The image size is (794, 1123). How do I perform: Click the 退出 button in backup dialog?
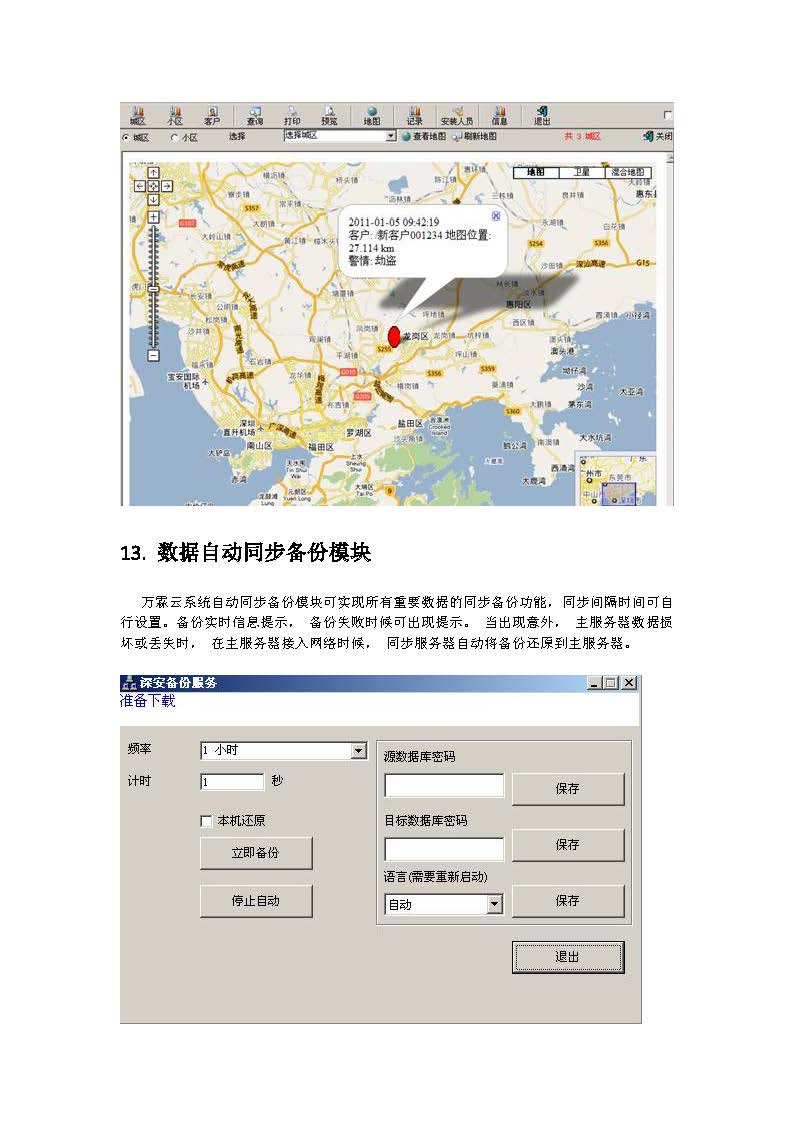[568, 957]
